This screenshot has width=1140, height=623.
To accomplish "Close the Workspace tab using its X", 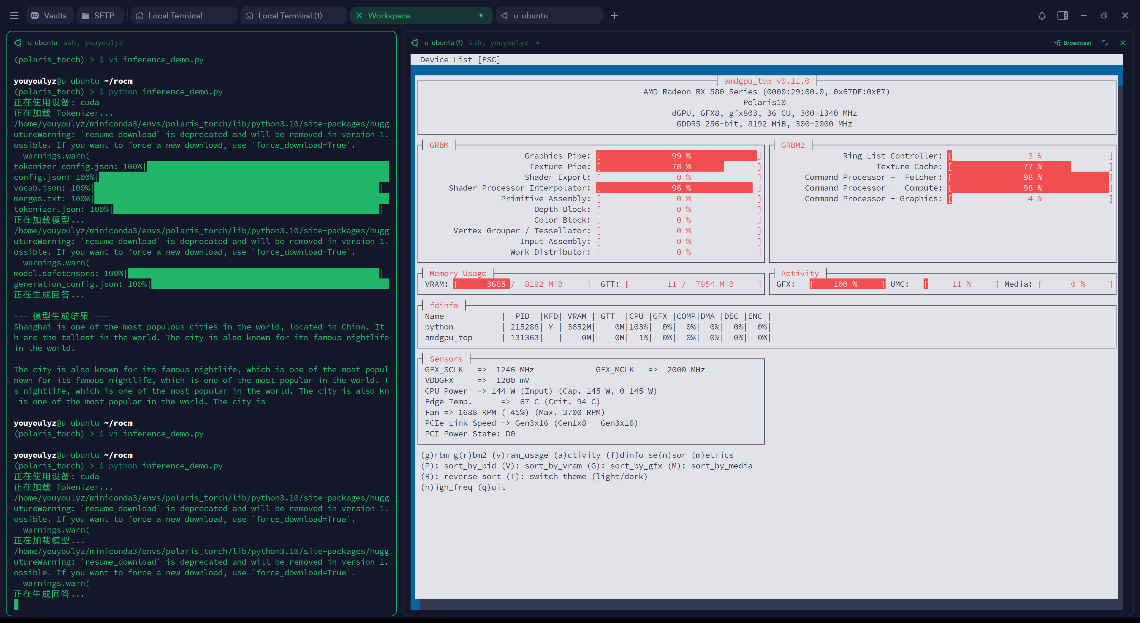I will tap(359, 15).
